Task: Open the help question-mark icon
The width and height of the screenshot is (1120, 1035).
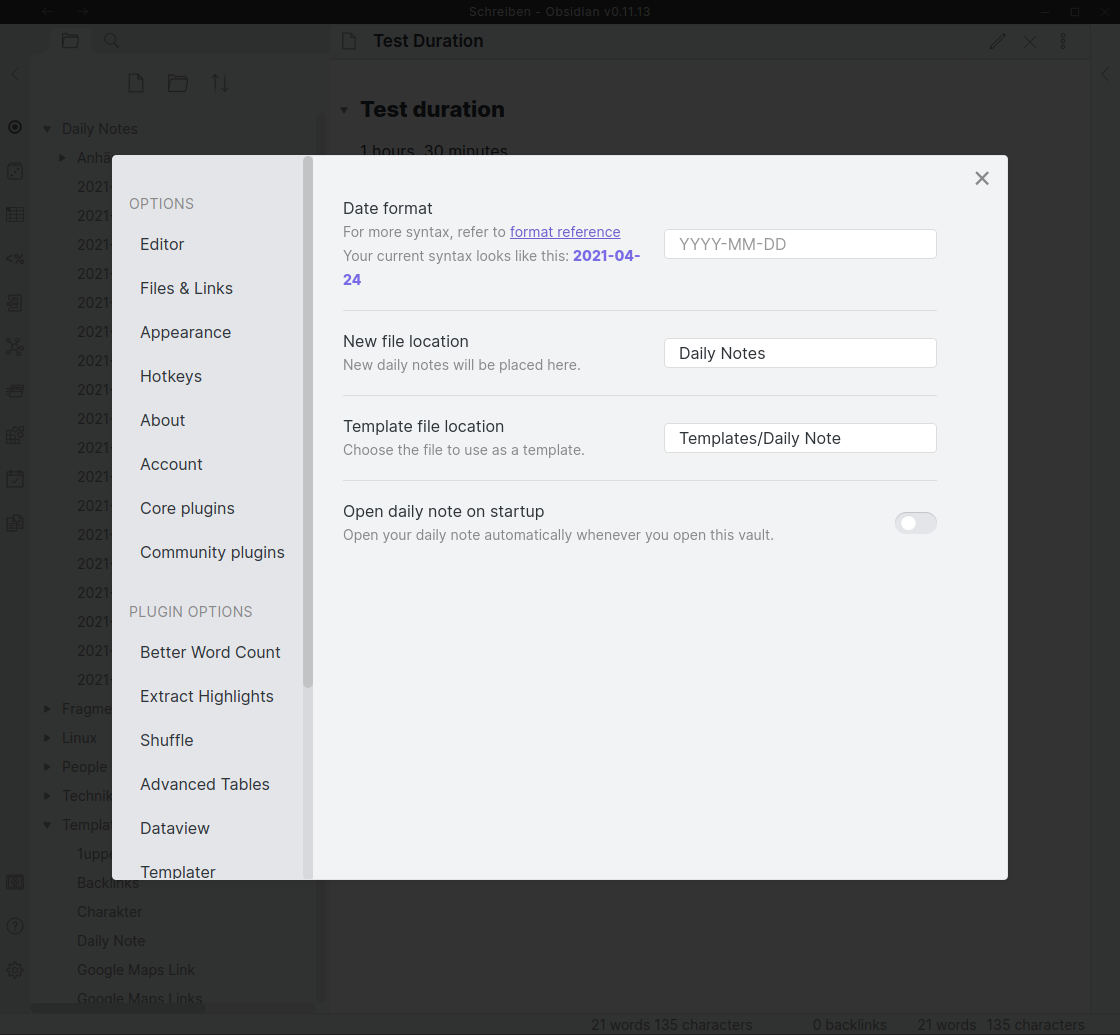Action: click(15, 928)
